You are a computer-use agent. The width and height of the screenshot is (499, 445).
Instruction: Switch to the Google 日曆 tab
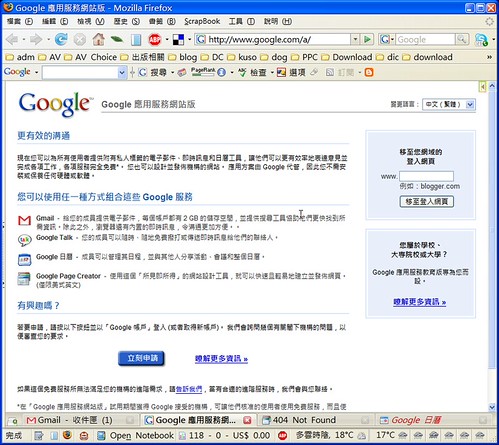434,420
